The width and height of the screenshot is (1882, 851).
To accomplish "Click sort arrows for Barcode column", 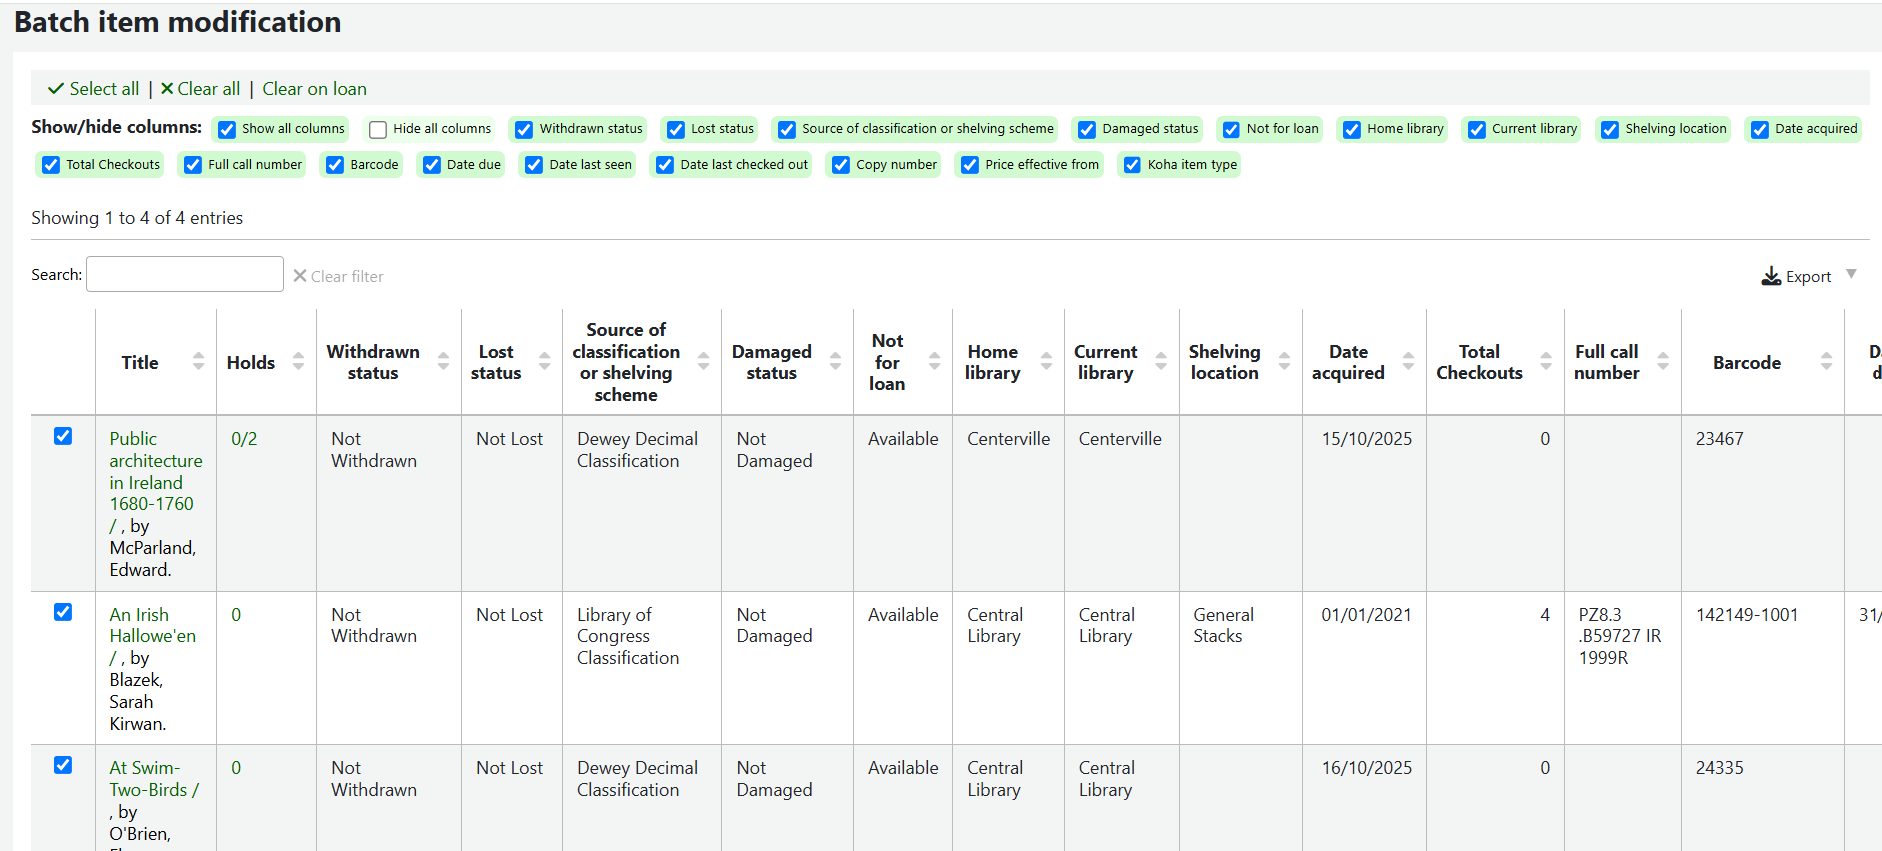I will click(1826, 362).
